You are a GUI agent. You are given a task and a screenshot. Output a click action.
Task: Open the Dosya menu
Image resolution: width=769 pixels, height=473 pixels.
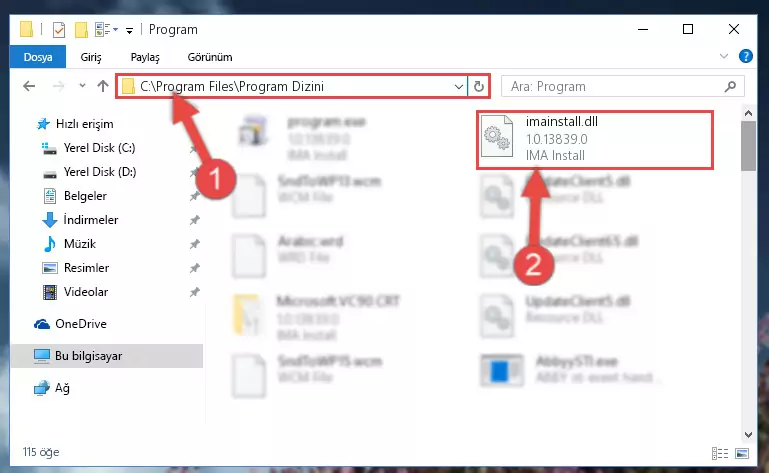[38, 57]
